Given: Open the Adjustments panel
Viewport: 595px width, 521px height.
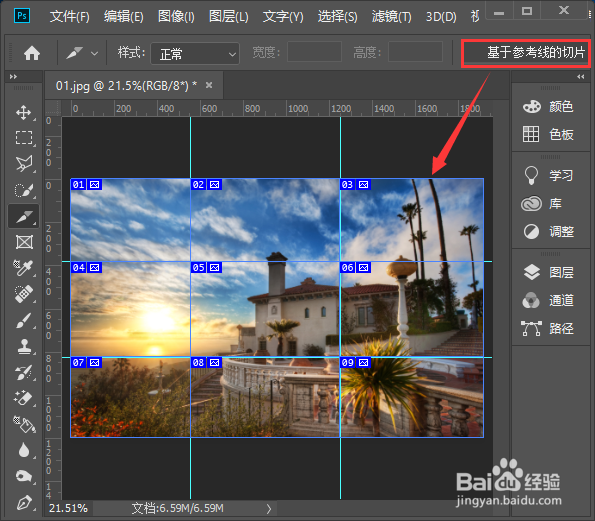Looking at the screenshot, I should [x=548, y=231].
